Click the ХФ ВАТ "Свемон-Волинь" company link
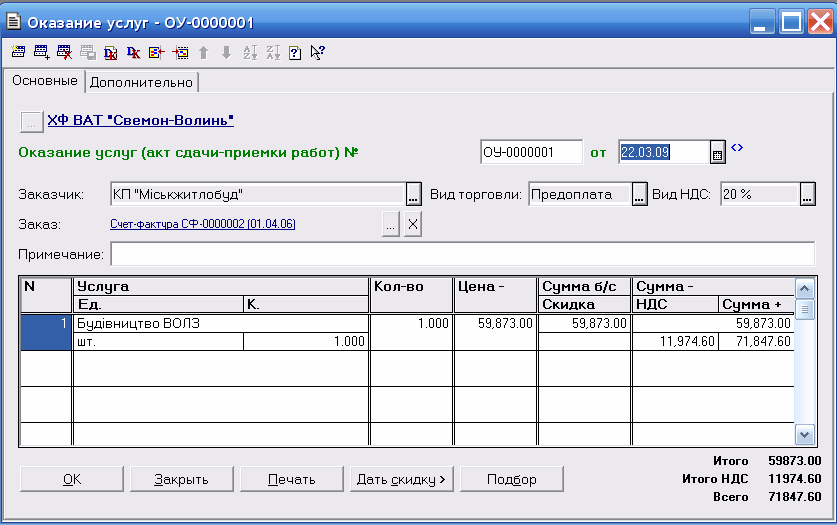The height and width of the screenshot is (525, 837). [140, 121]
